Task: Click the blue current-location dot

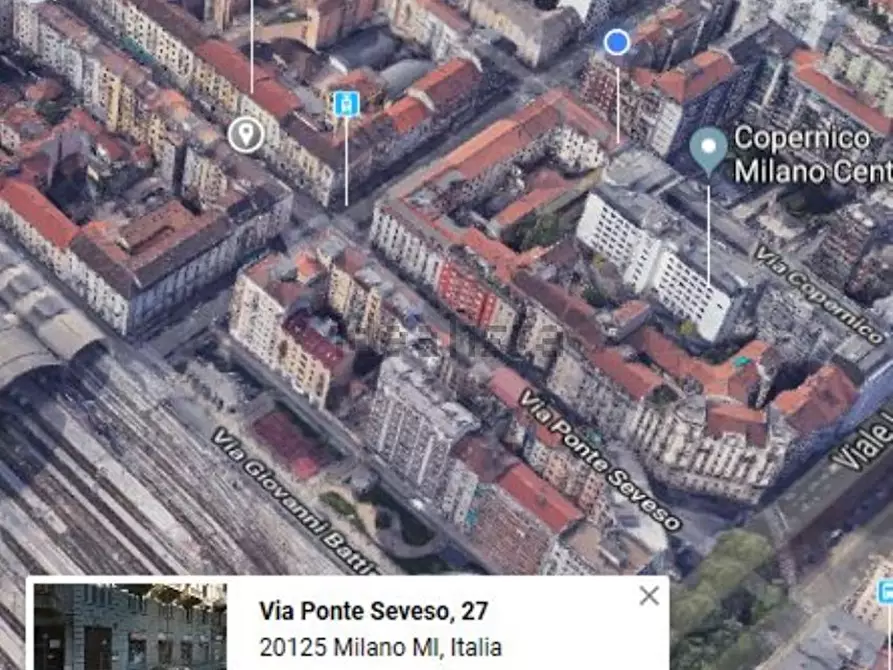Action: 618,42
